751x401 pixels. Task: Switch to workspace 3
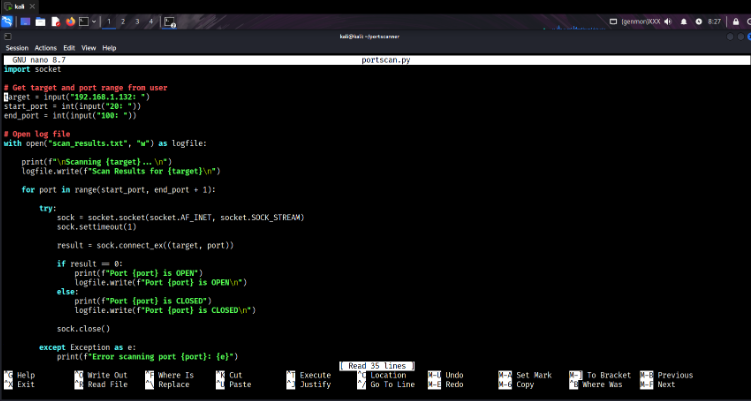(x=137, y=22)
